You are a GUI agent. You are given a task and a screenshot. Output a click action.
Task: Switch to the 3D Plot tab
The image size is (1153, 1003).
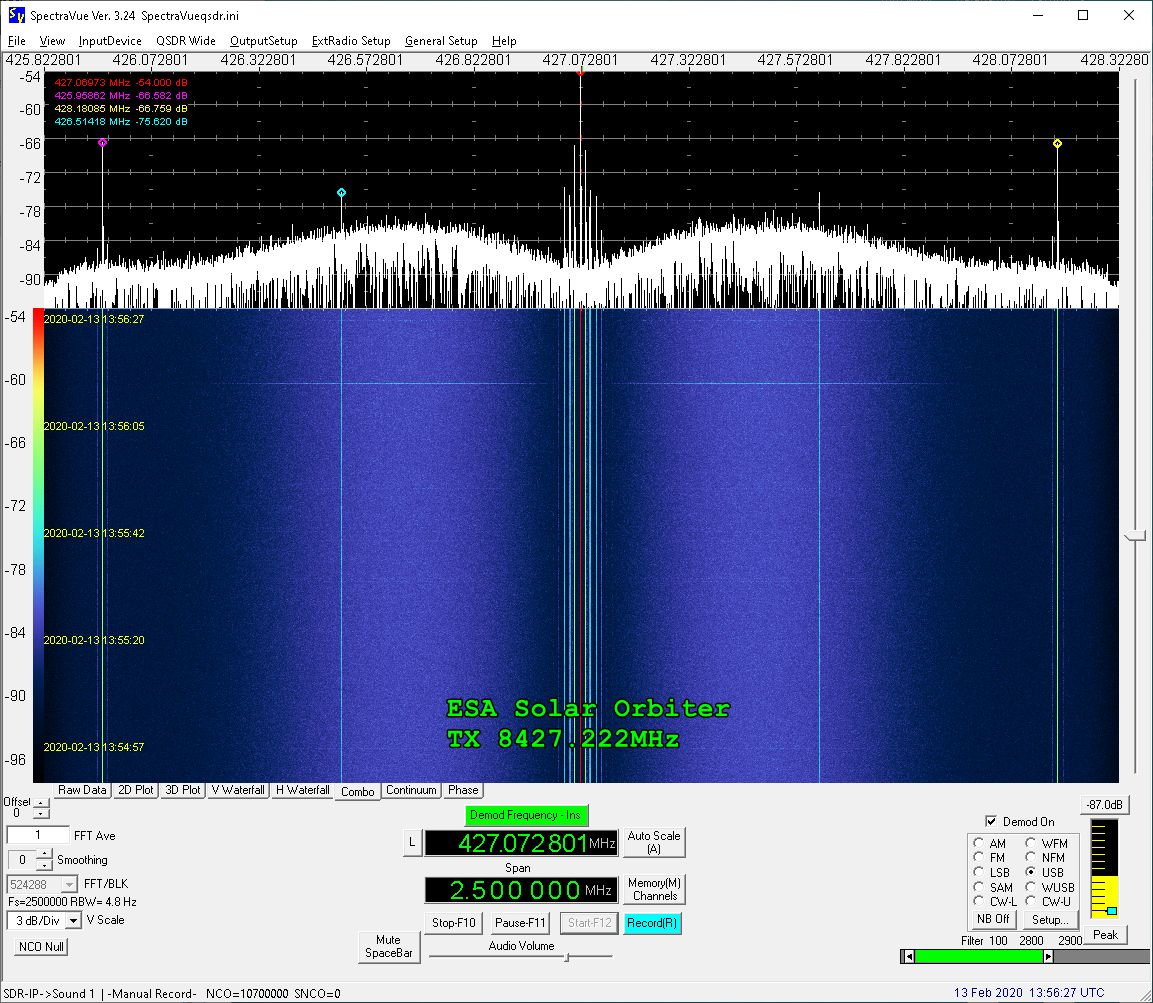tap(182, 790)
